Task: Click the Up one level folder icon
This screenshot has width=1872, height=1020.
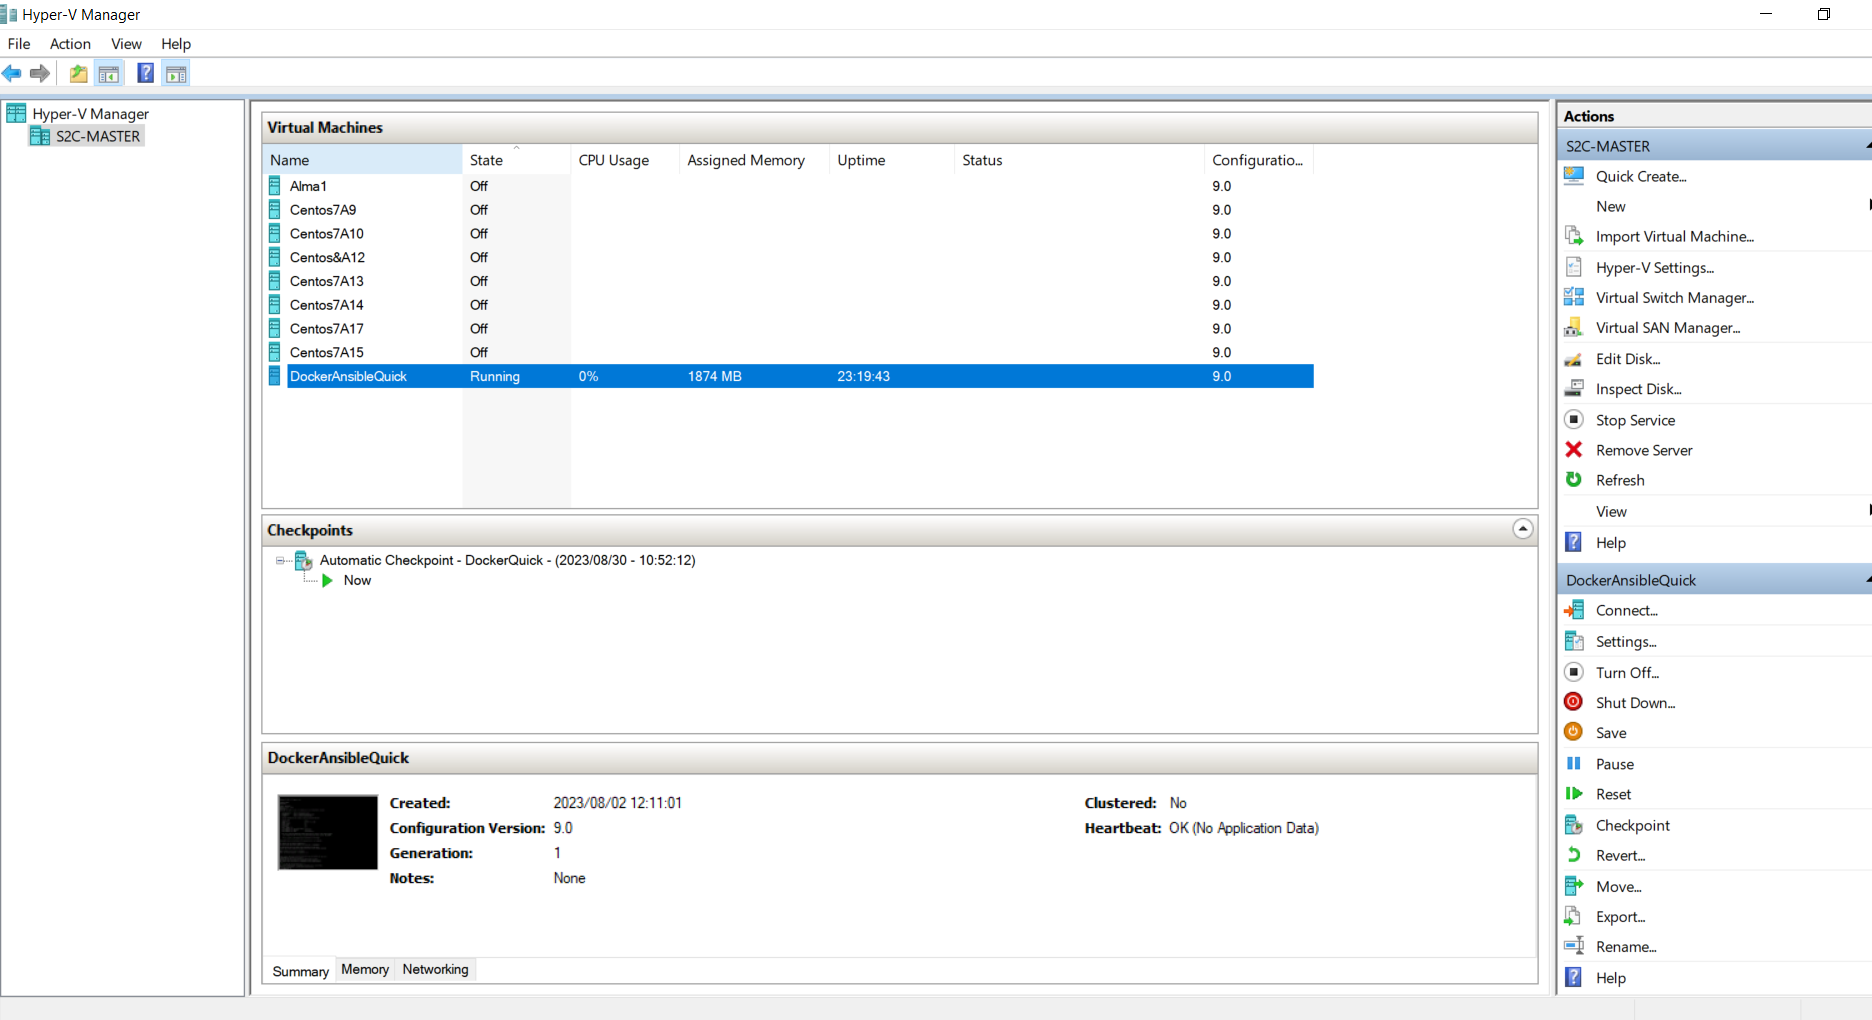Action: [78, 73]
